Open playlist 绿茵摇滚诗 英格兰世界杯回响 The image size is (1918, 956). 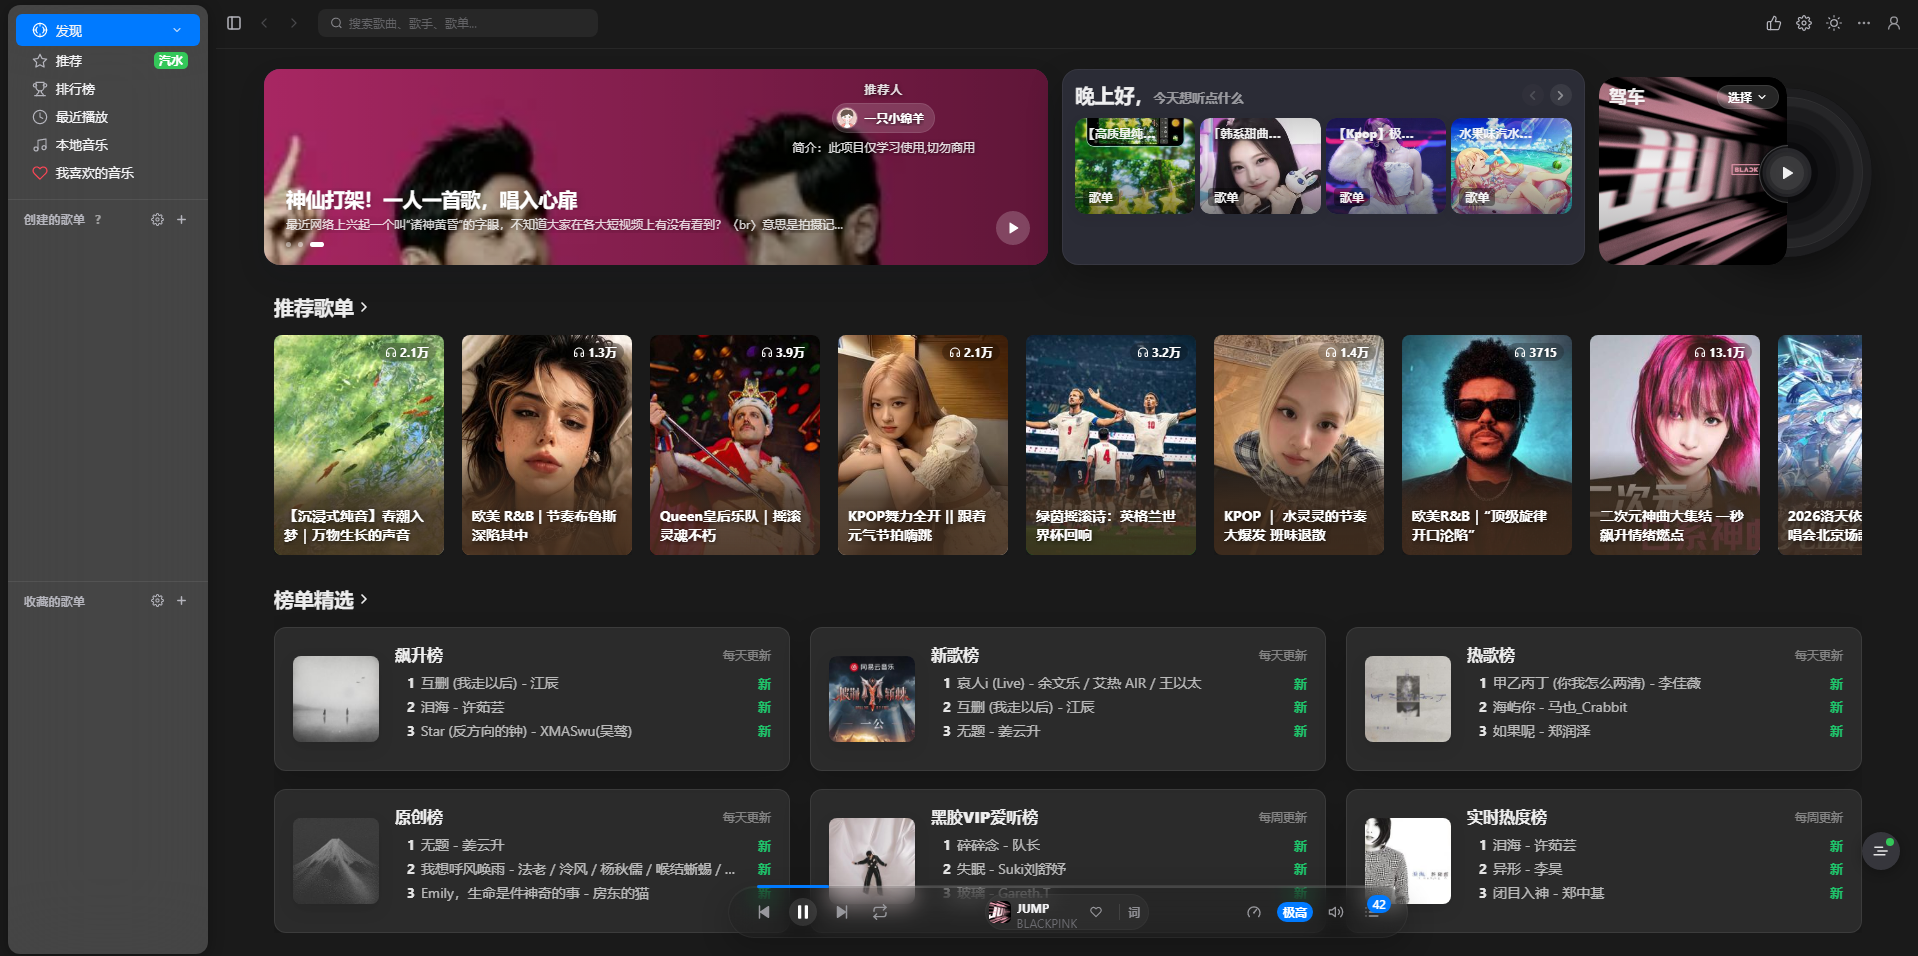pos(1111,445)
